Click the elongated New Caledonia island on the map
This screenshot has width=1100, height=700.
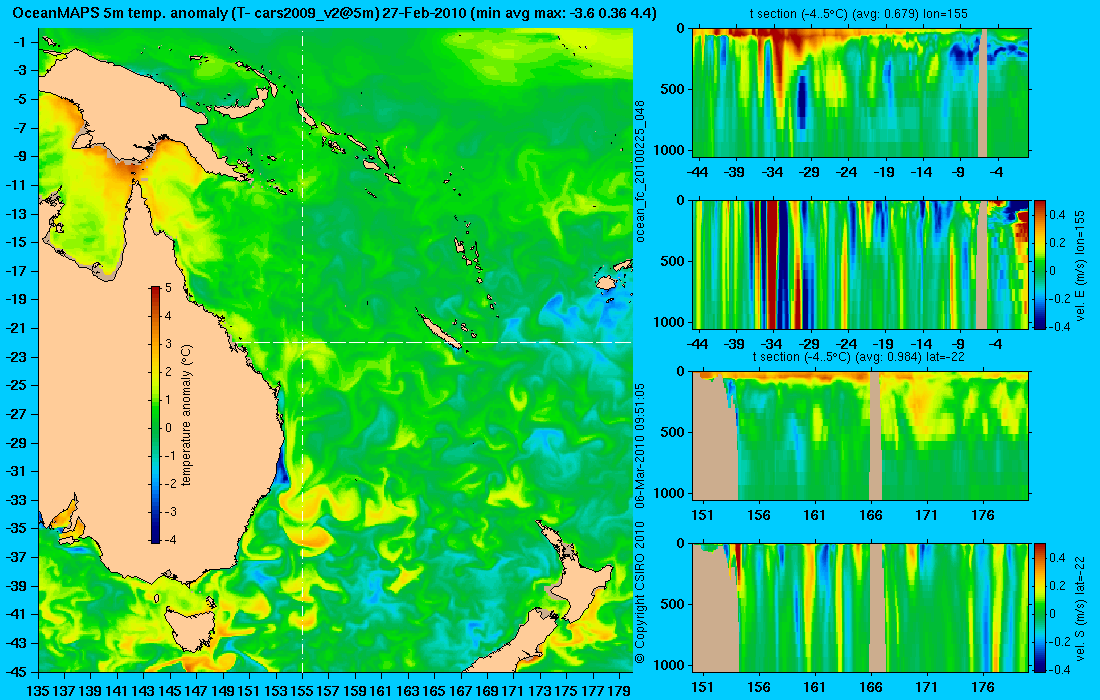click(439, 331)
